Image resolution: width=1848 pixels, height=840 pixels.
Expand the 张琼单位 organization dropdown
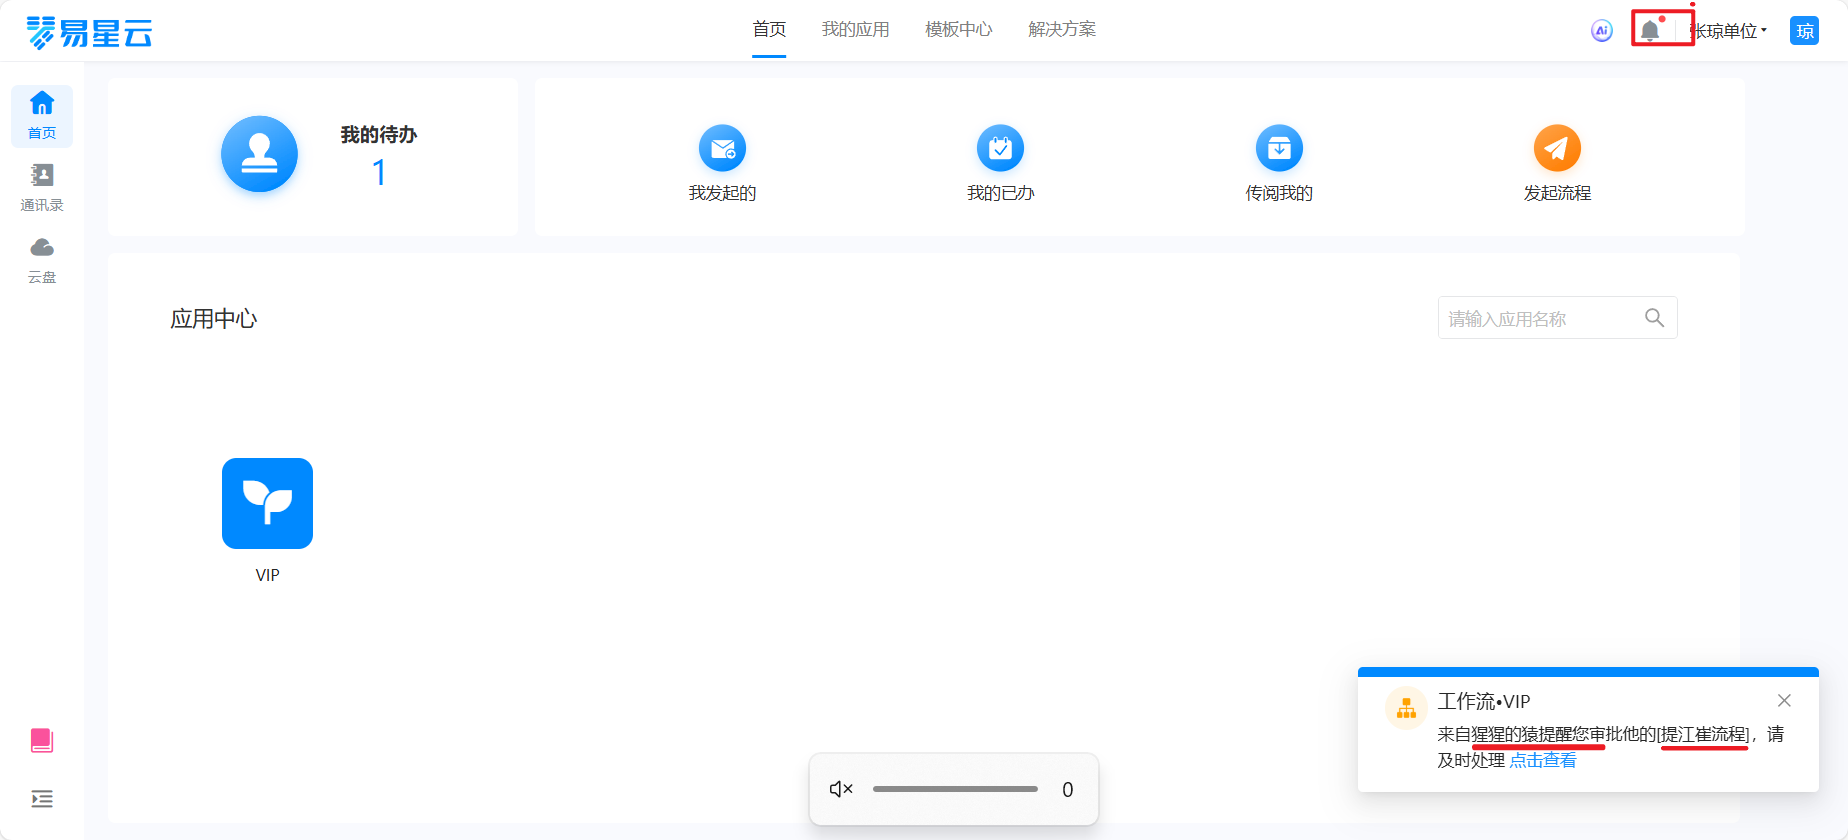1730,31
